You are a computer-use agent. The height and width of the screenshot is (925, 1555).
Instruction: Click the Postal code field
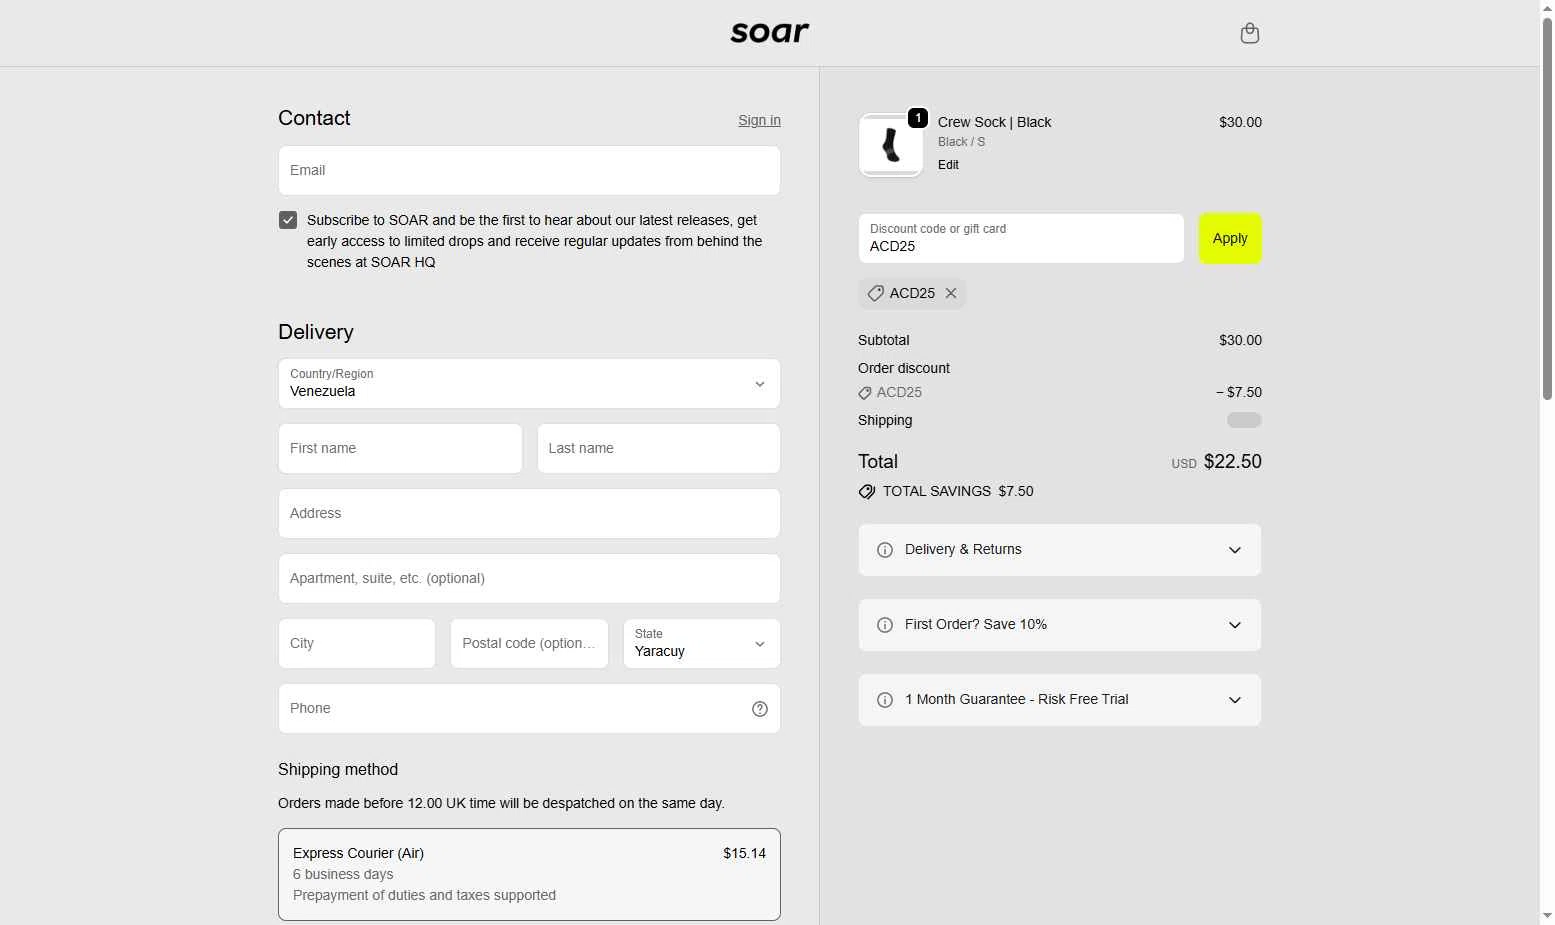click(529, 644)
